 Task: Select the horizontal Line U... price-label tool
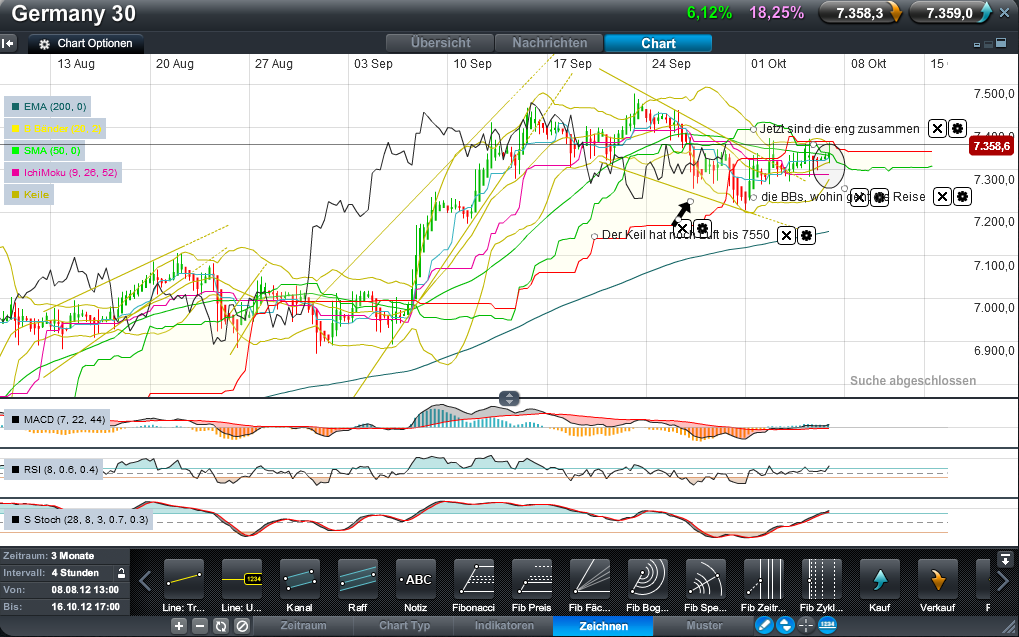(x=242, y=579)
